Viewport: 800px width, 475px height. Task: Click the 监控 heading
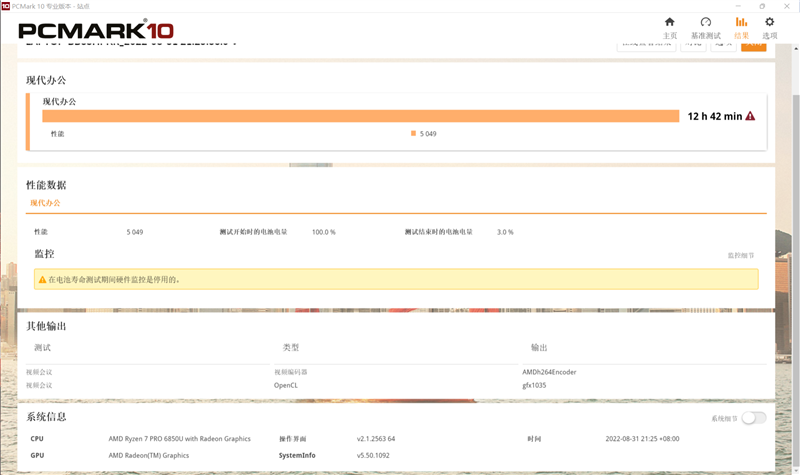tap(44, 254)
